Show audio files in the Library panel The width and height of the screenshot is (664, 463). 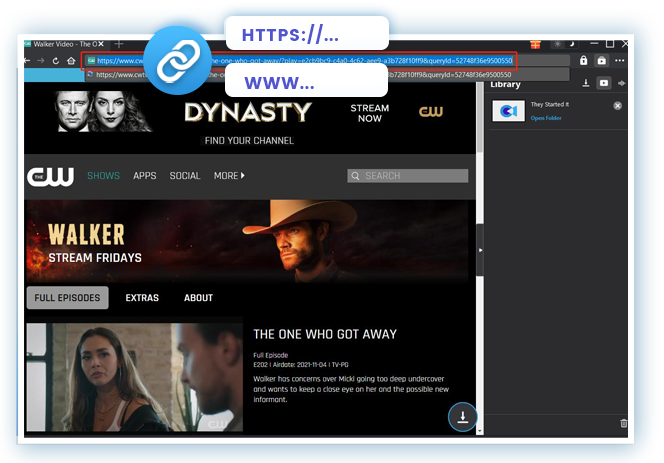click(x=621, y=83)
